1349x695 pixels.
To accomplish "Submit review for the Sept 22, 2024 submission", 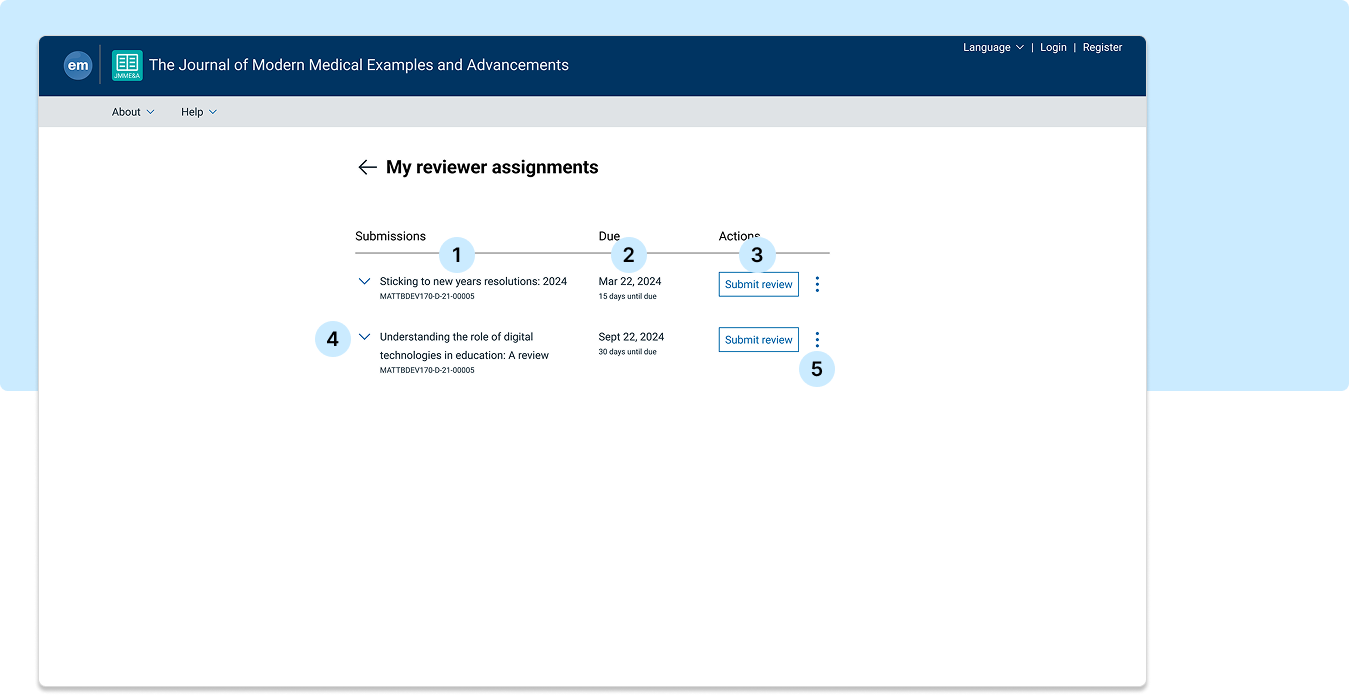I will [759, 340].
